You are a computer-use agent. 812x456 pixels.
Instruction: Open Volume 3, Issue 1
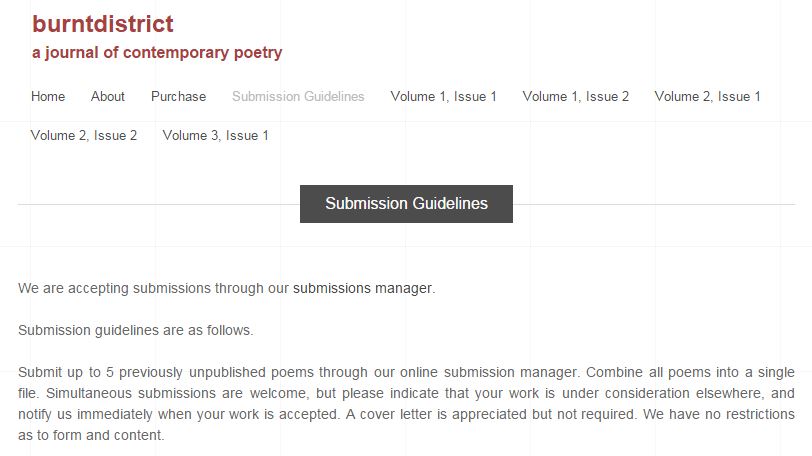[x=216, y=136]
